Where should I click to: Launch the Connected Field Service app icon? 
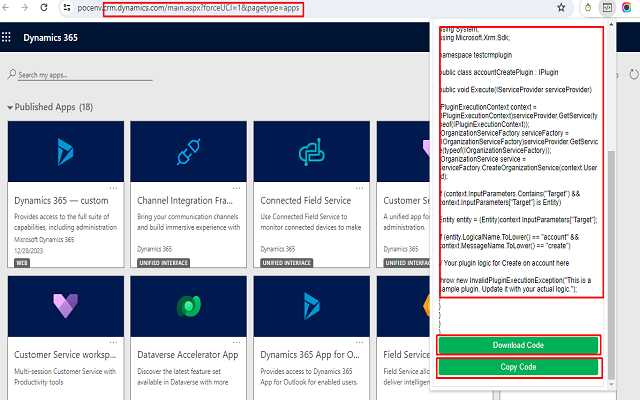click(312, 152)
